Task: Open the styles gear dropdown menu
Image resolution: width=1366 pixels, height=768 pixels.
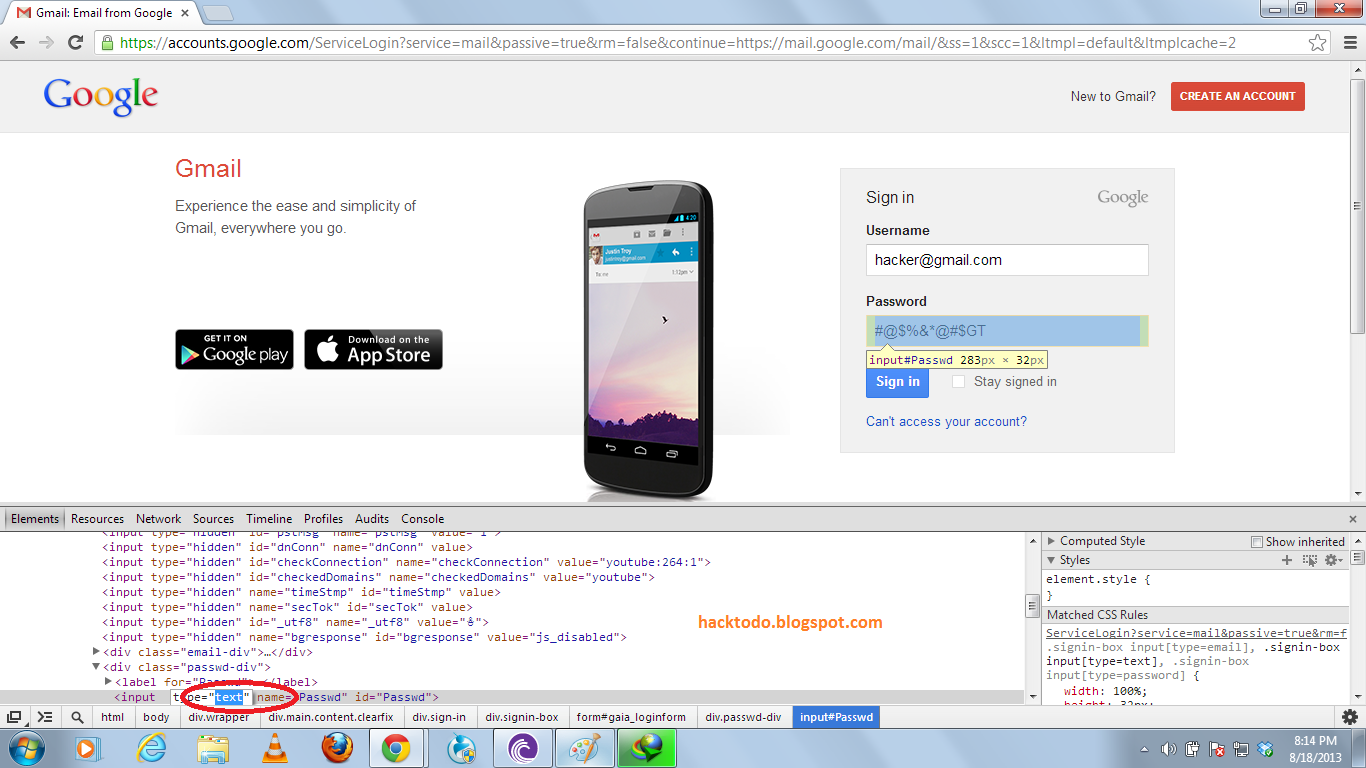Action: pyautogui.click(x=1333, y=560)
